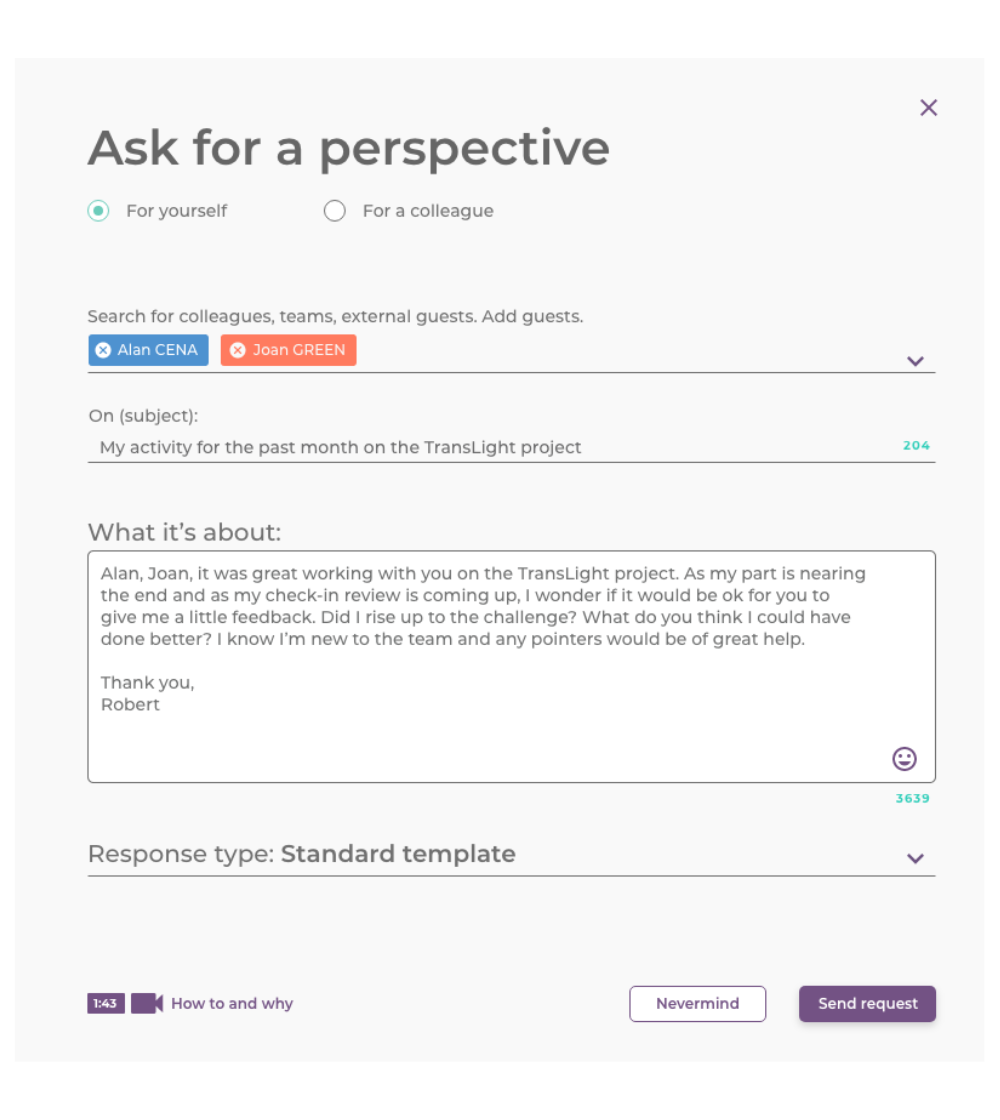
Task: Select the "For yourself" option
Action: 97,211
